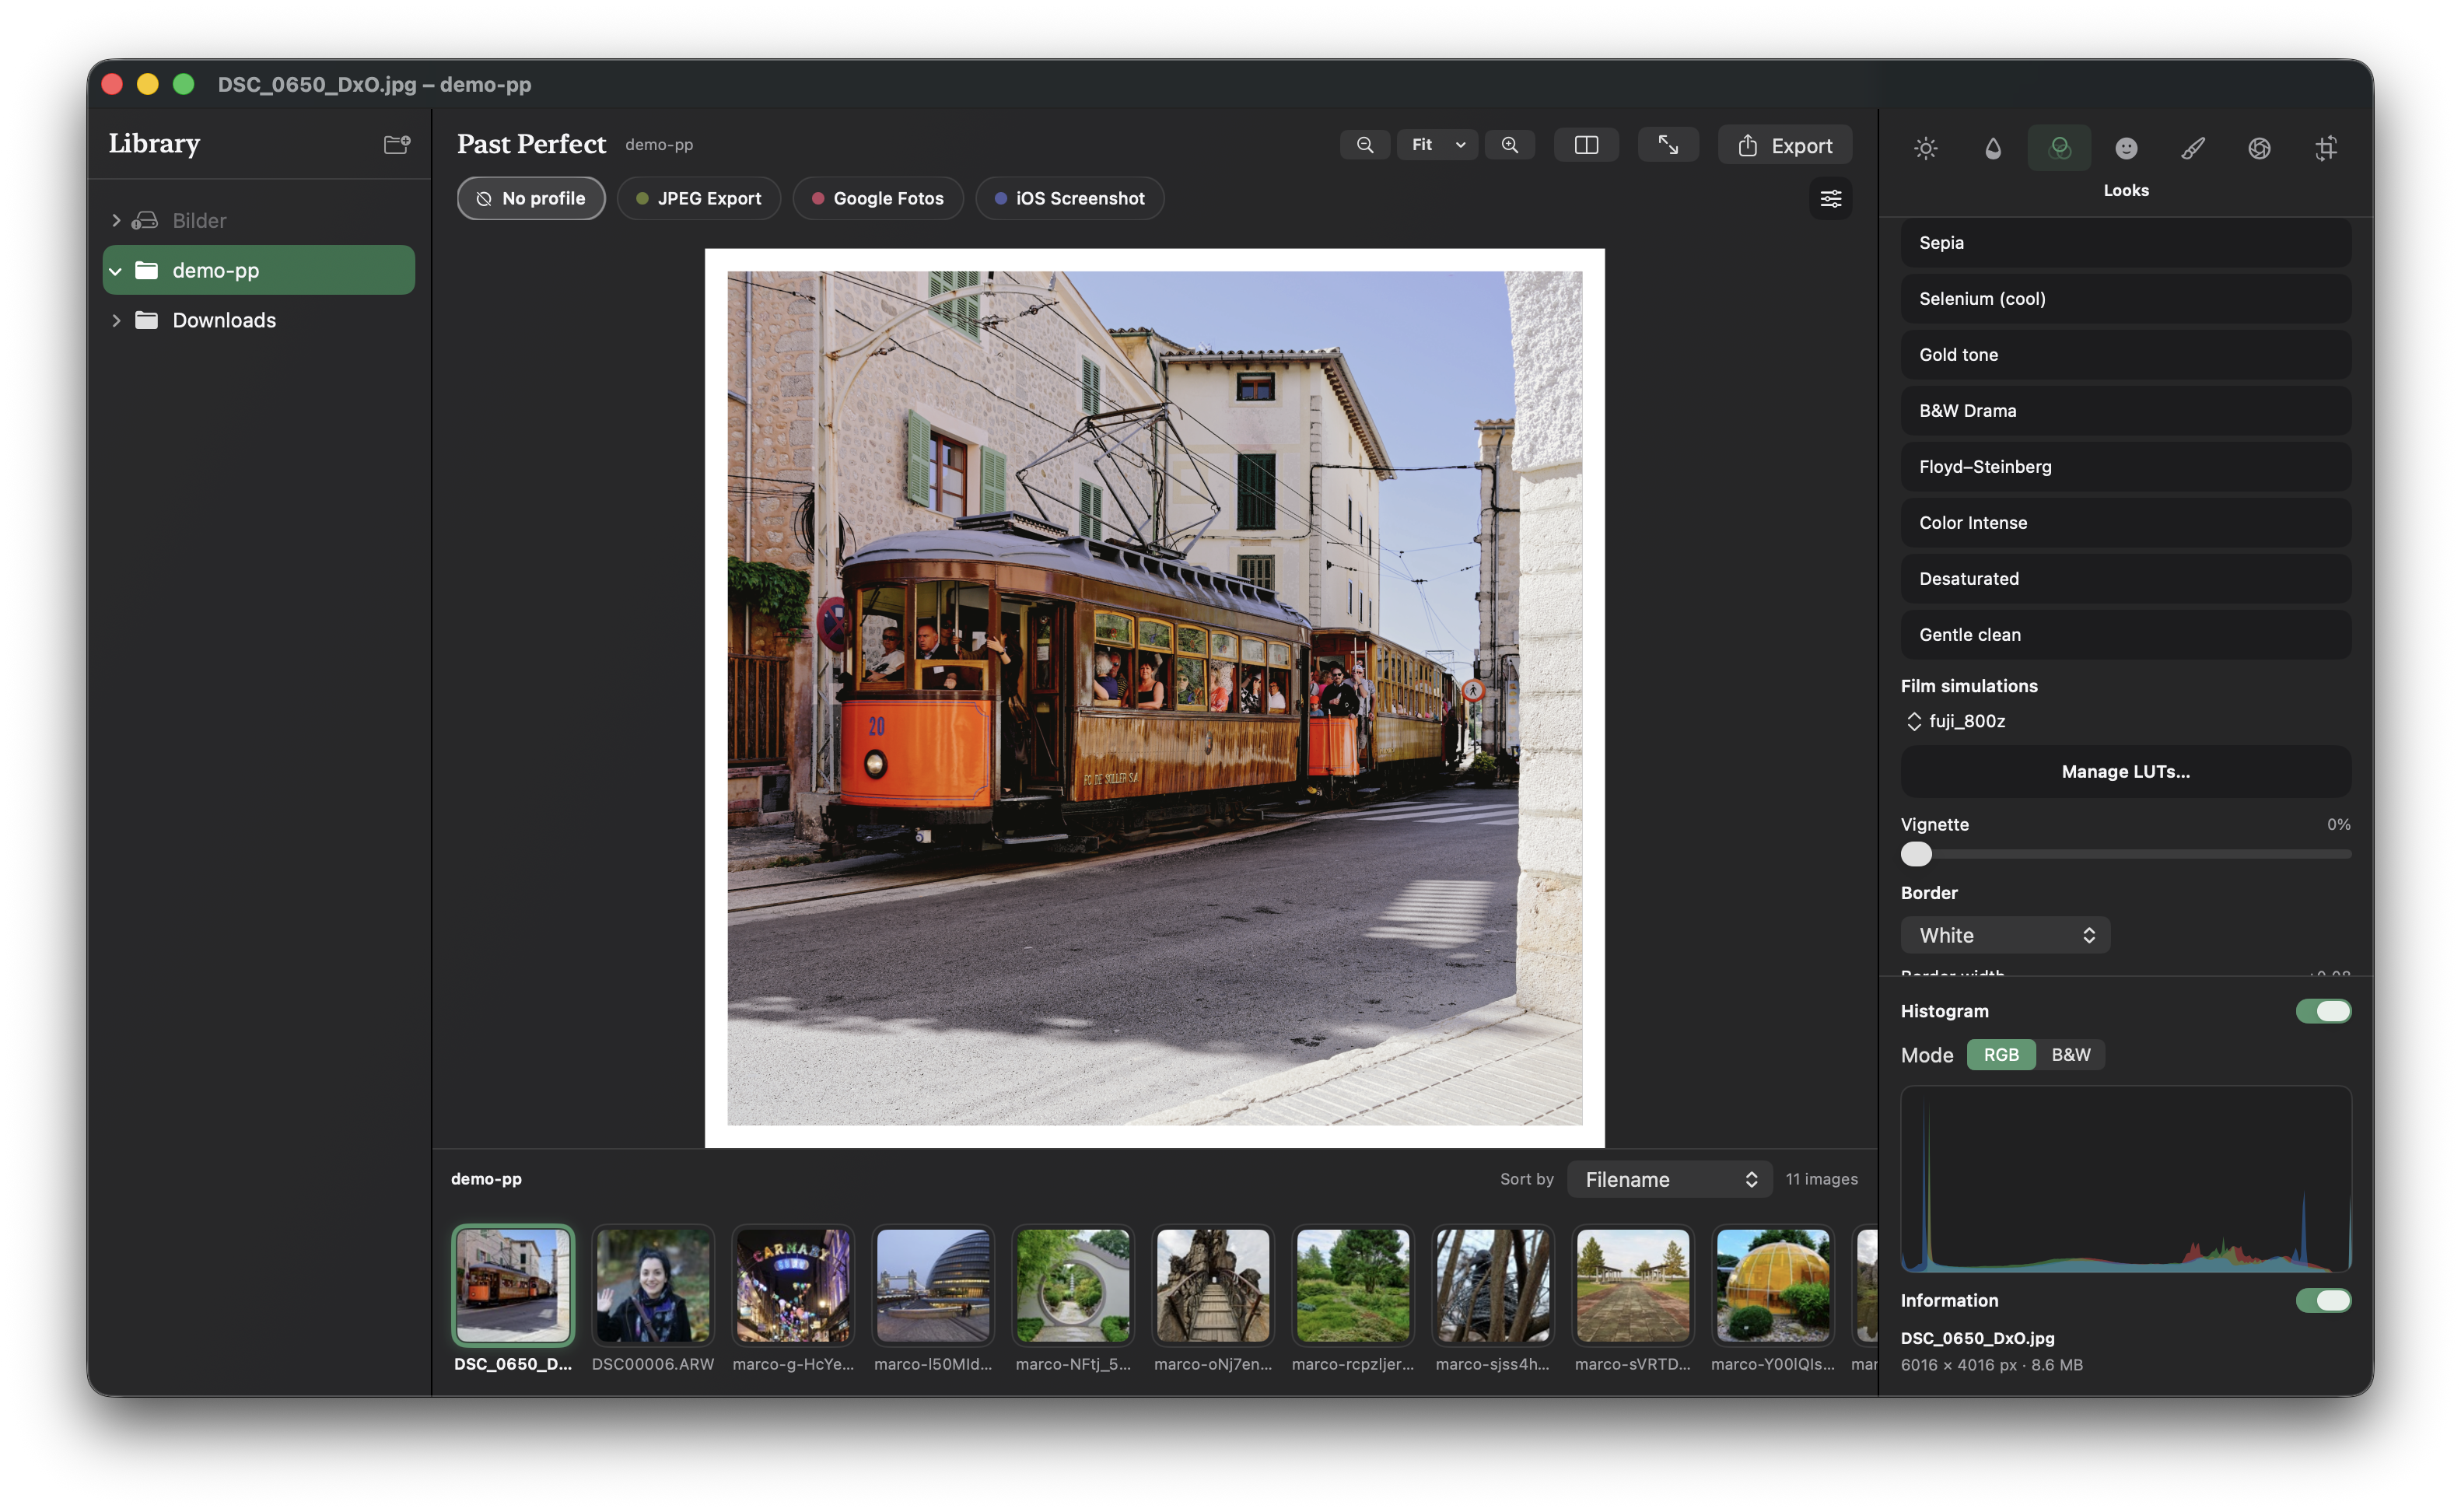The width and height of the screenshot is (2461, 1512).
Task: Select the Looks panel icon
Action: [2059, 148]
